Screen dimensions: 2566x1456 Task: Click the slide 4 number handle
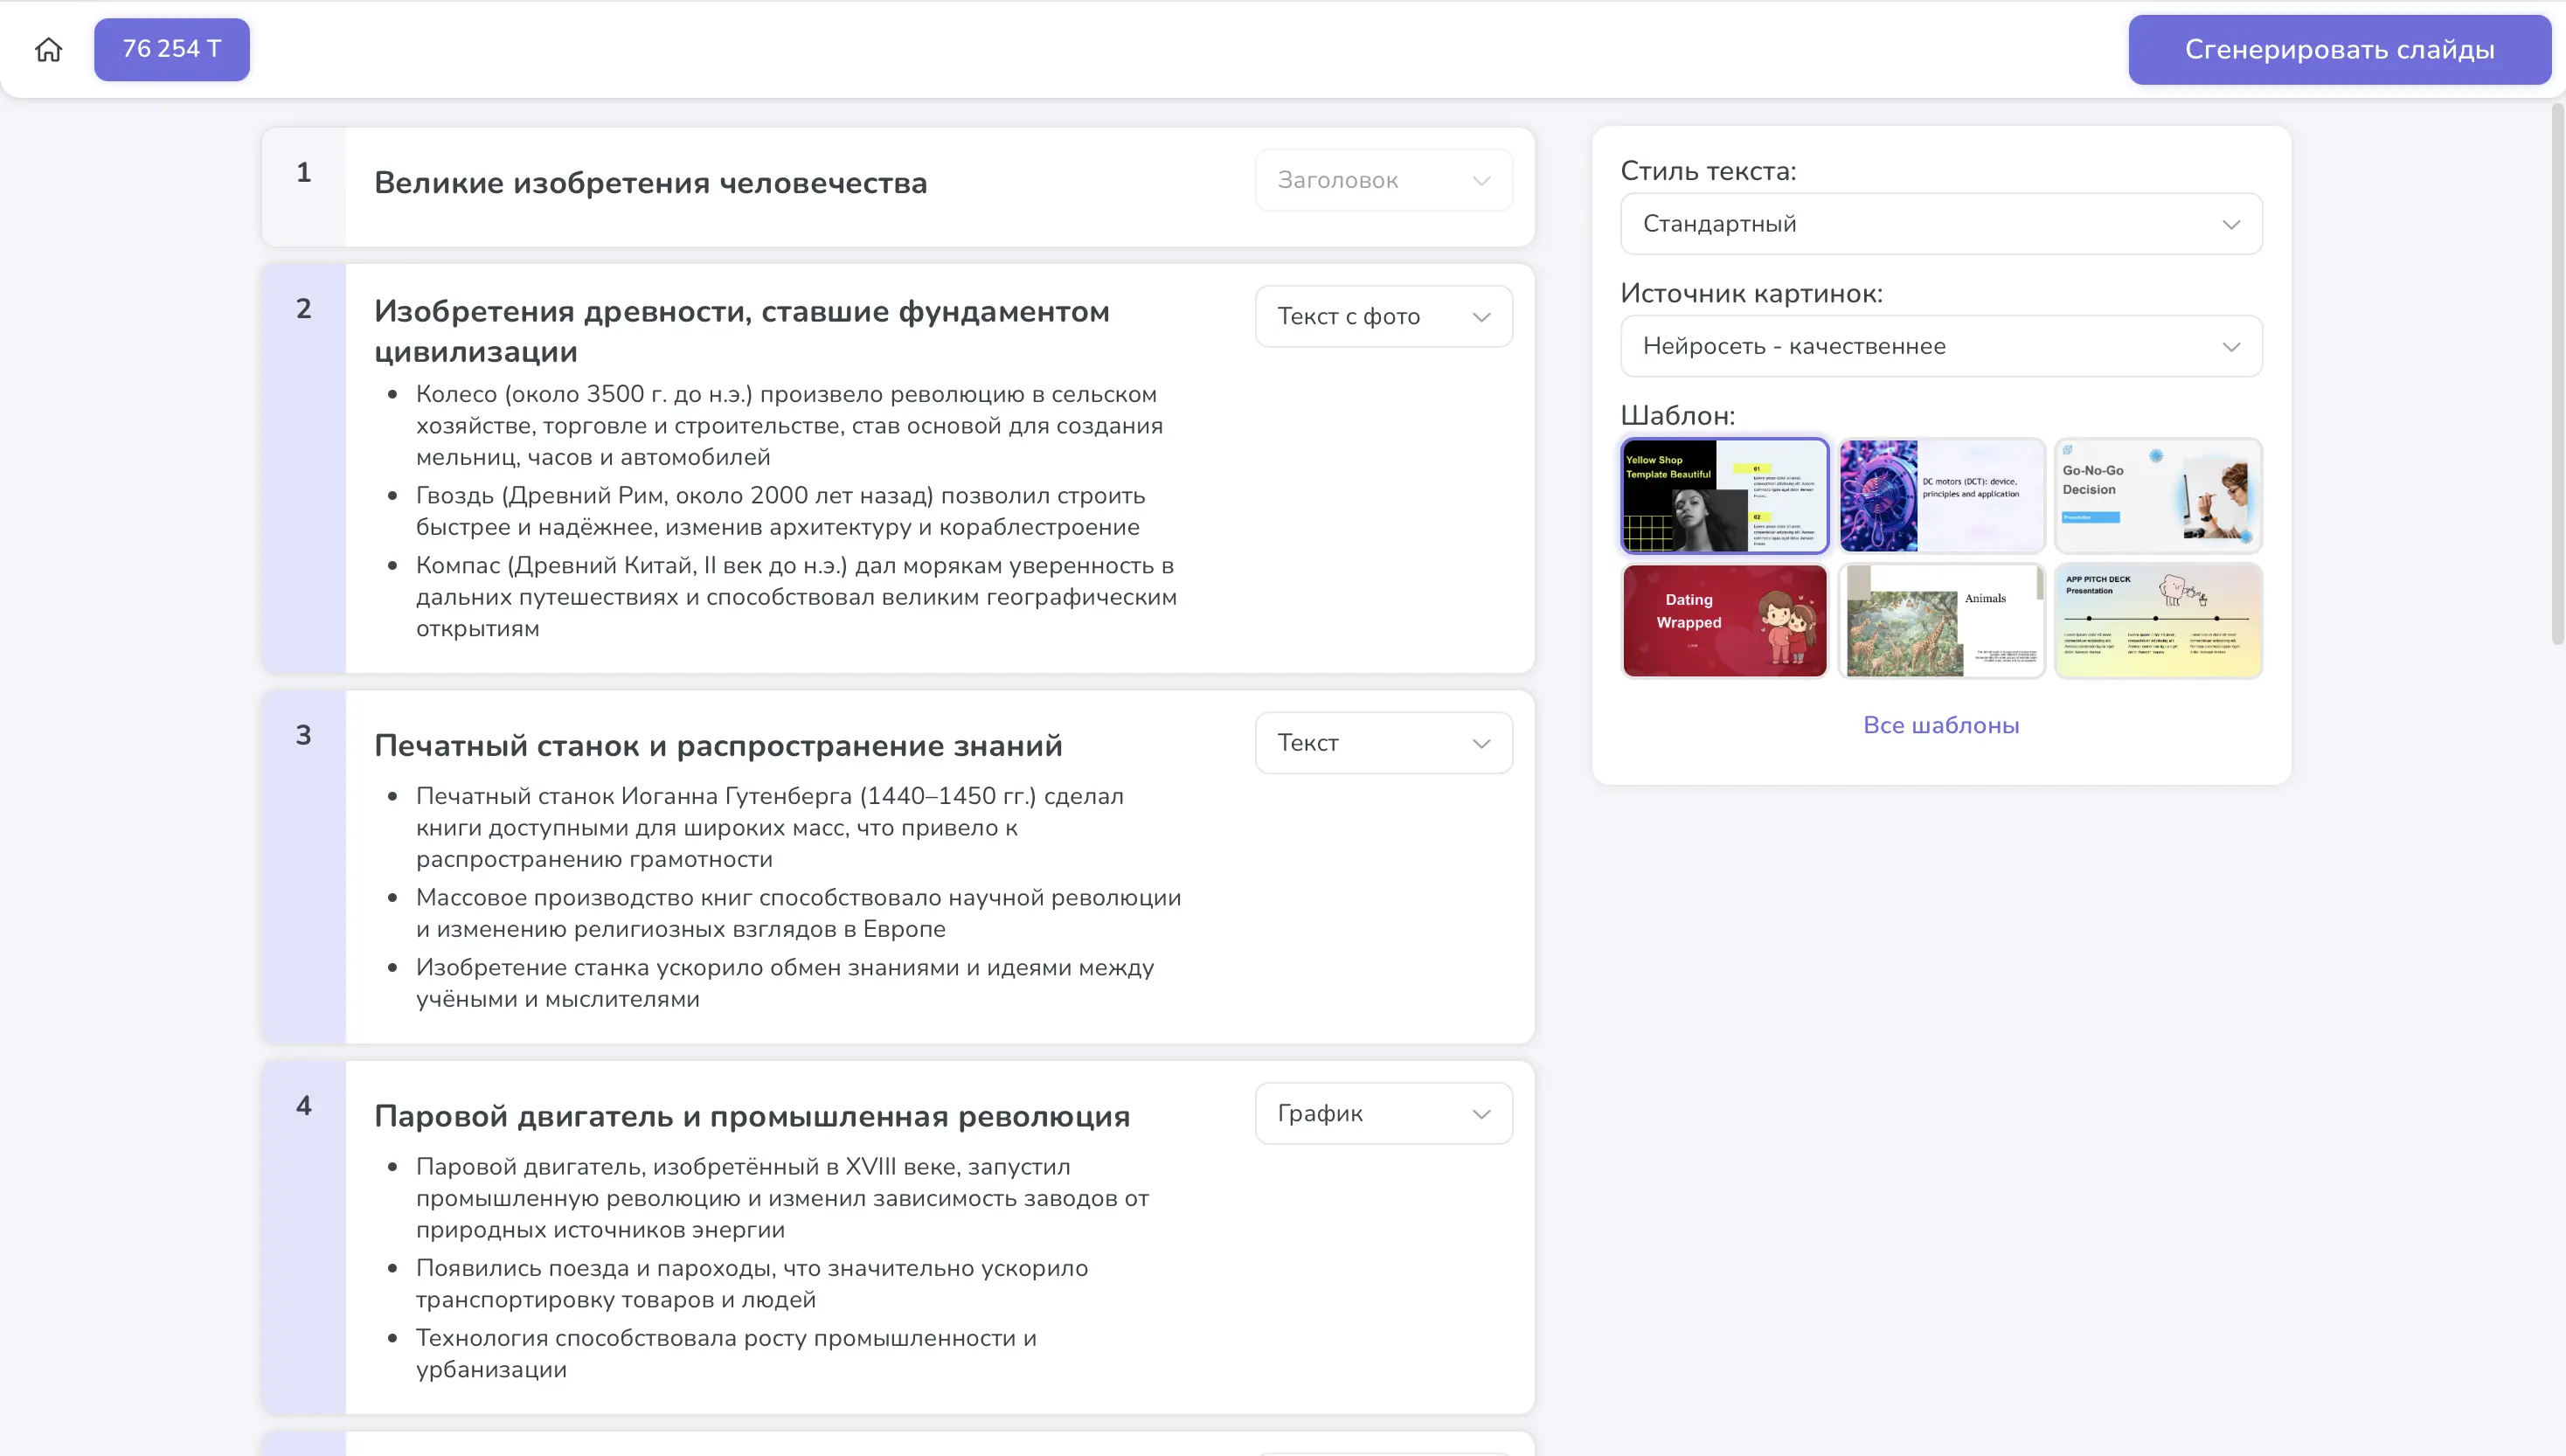(303, 1106)
